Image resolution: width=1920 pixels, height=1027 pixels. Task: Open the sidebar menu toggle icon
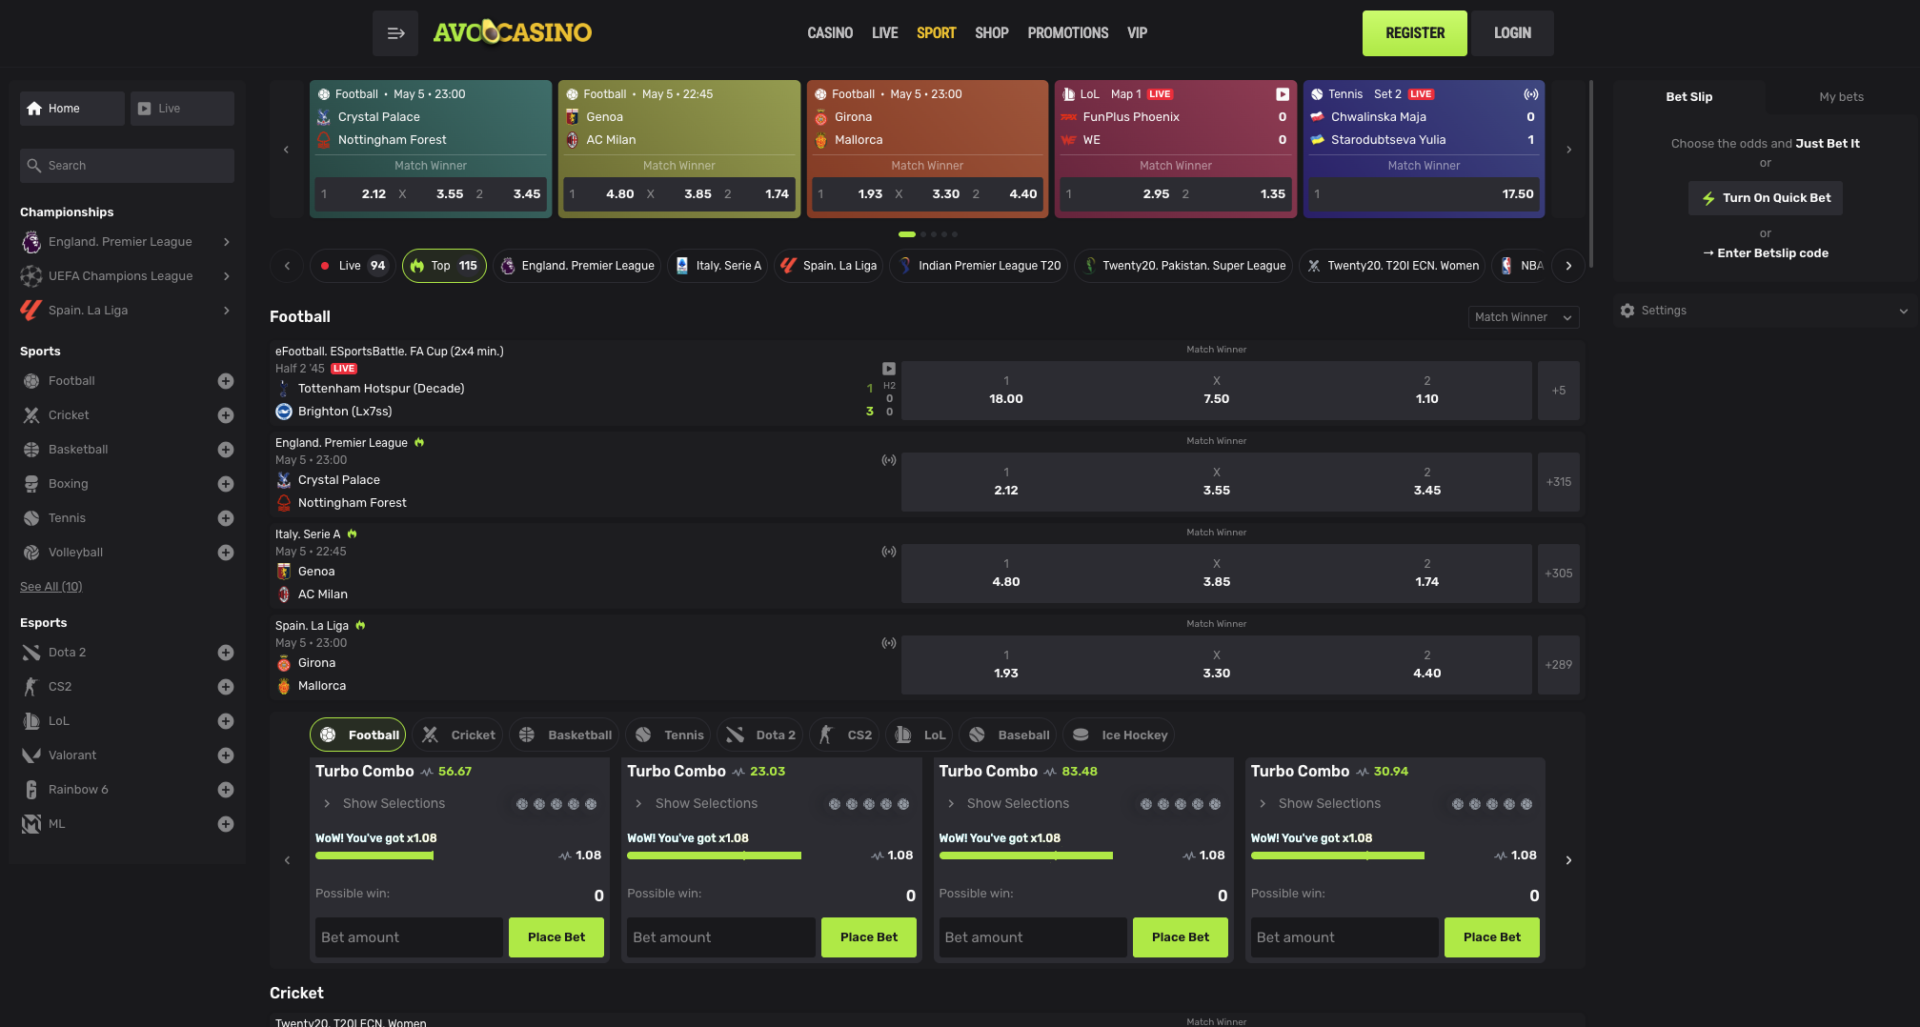pyautogui.click(x=395, y=33)
